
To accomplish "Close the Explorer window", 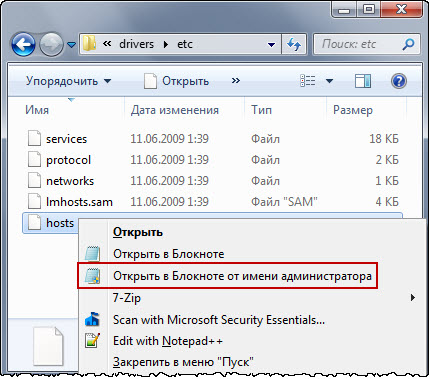I will [401, 9].
